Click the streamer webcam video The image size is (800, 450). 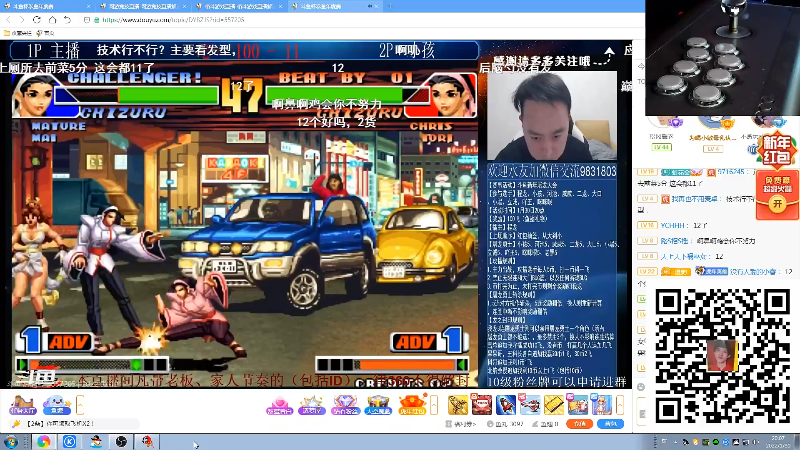[552, 116]
